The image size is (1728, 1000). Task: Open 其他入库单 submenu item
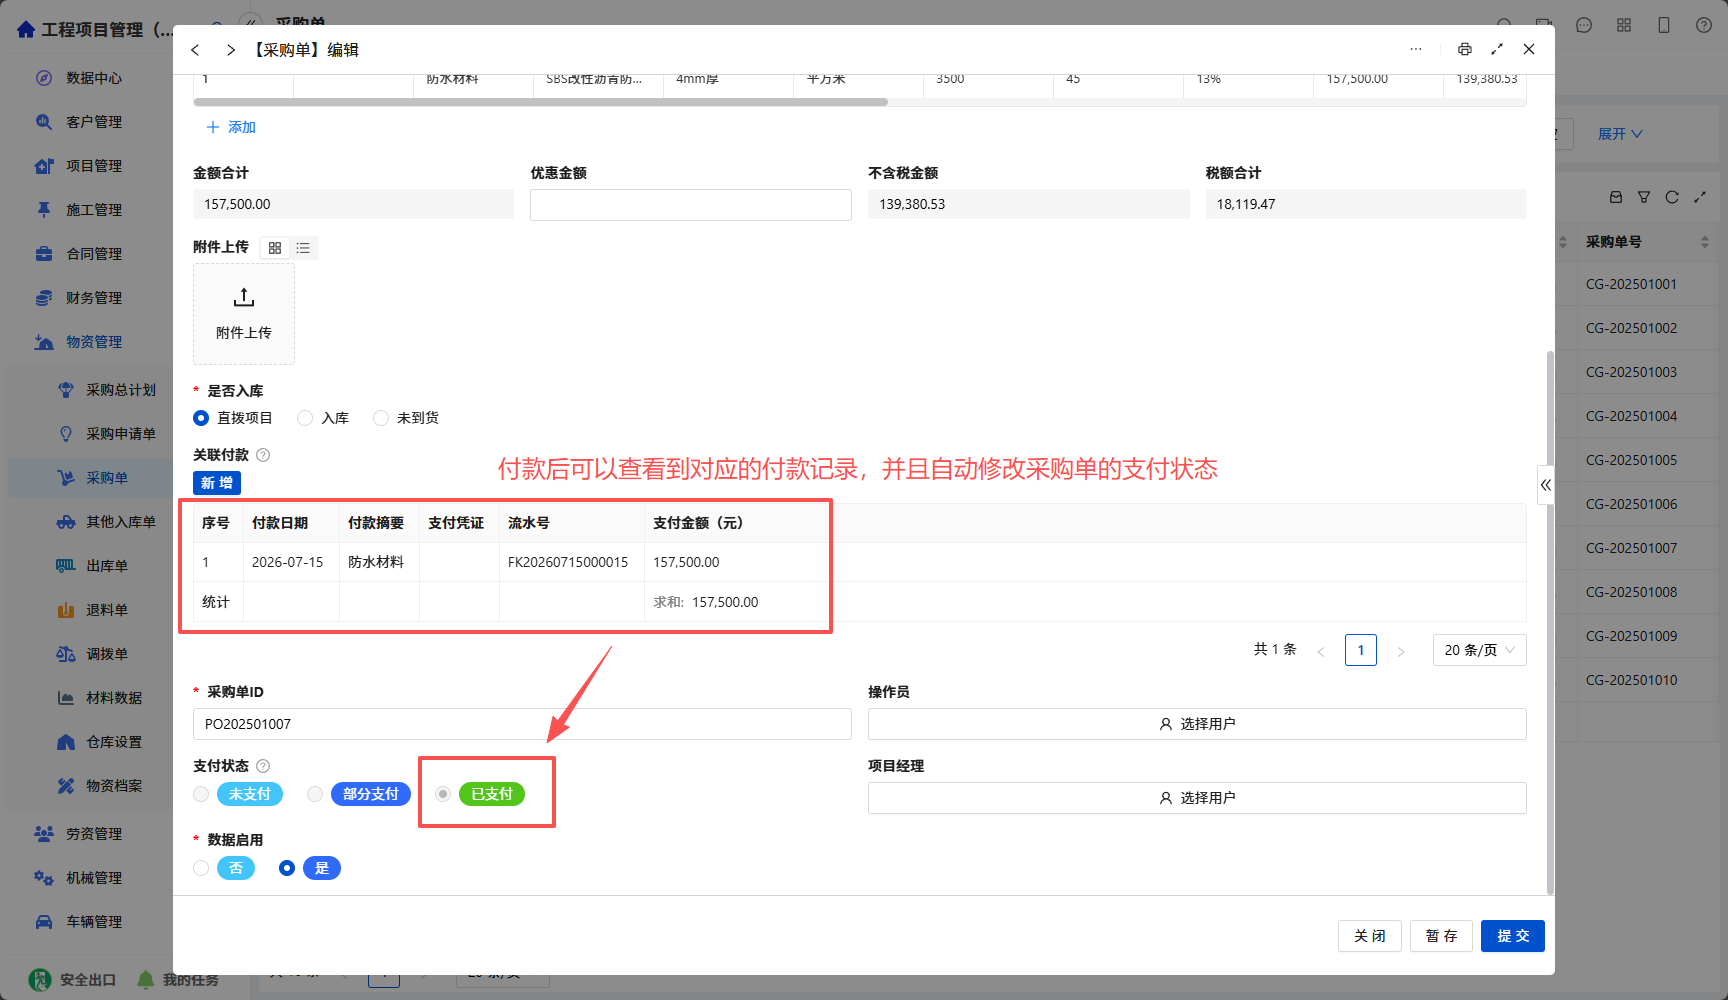[120, 522]
